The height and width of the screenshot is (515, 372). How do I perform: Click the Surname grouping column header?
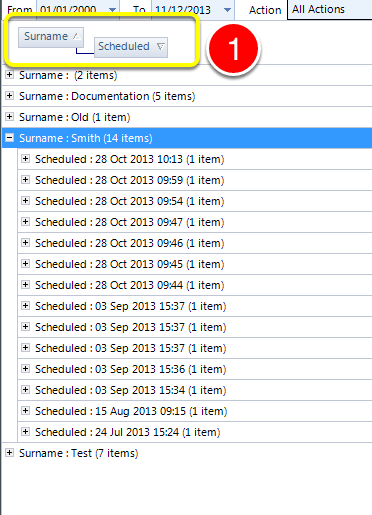pyautogui.click(x=51, y=37)
